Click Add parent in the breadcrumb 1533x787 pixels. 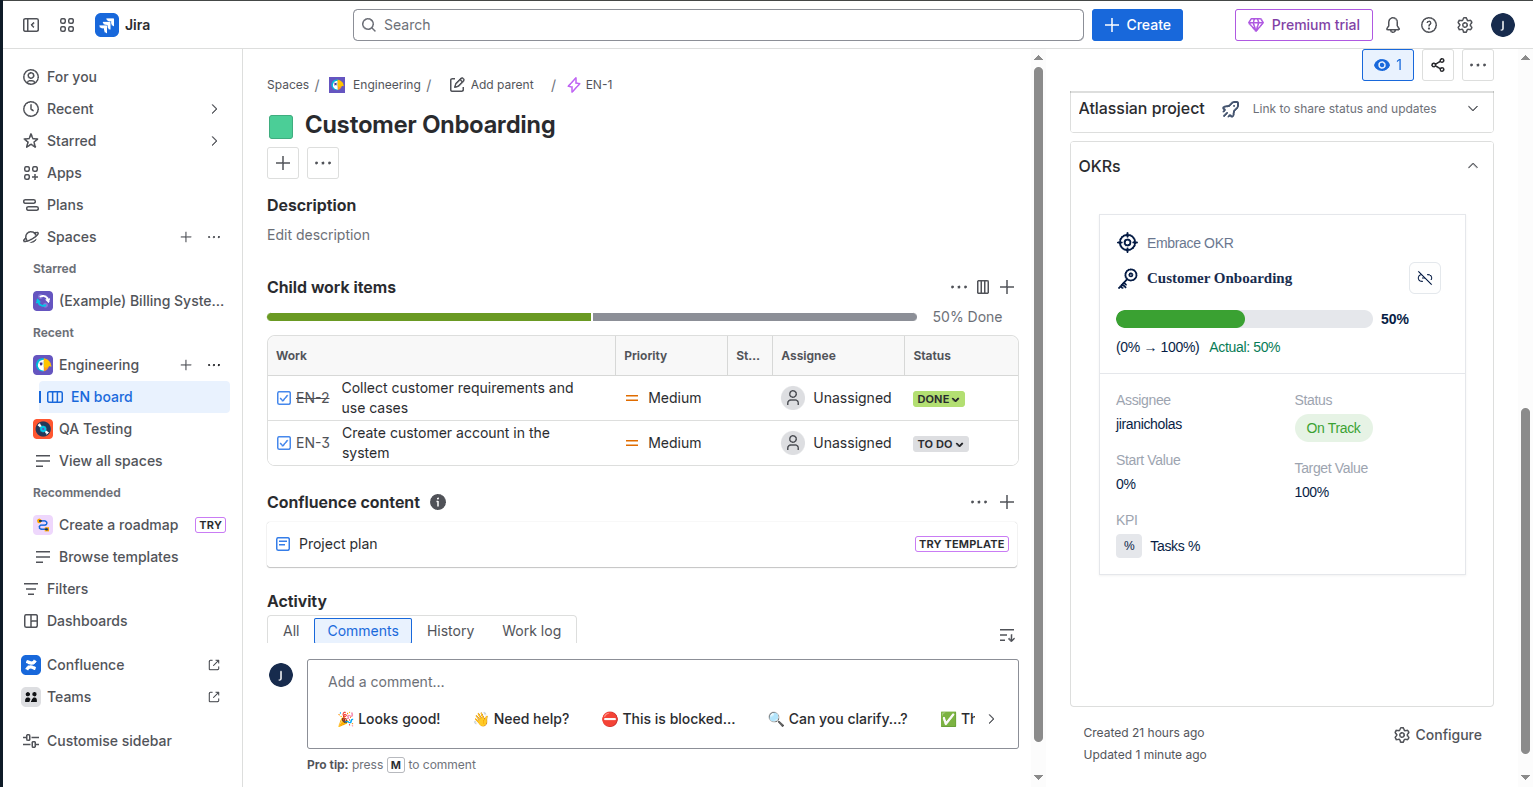(492, 85)
